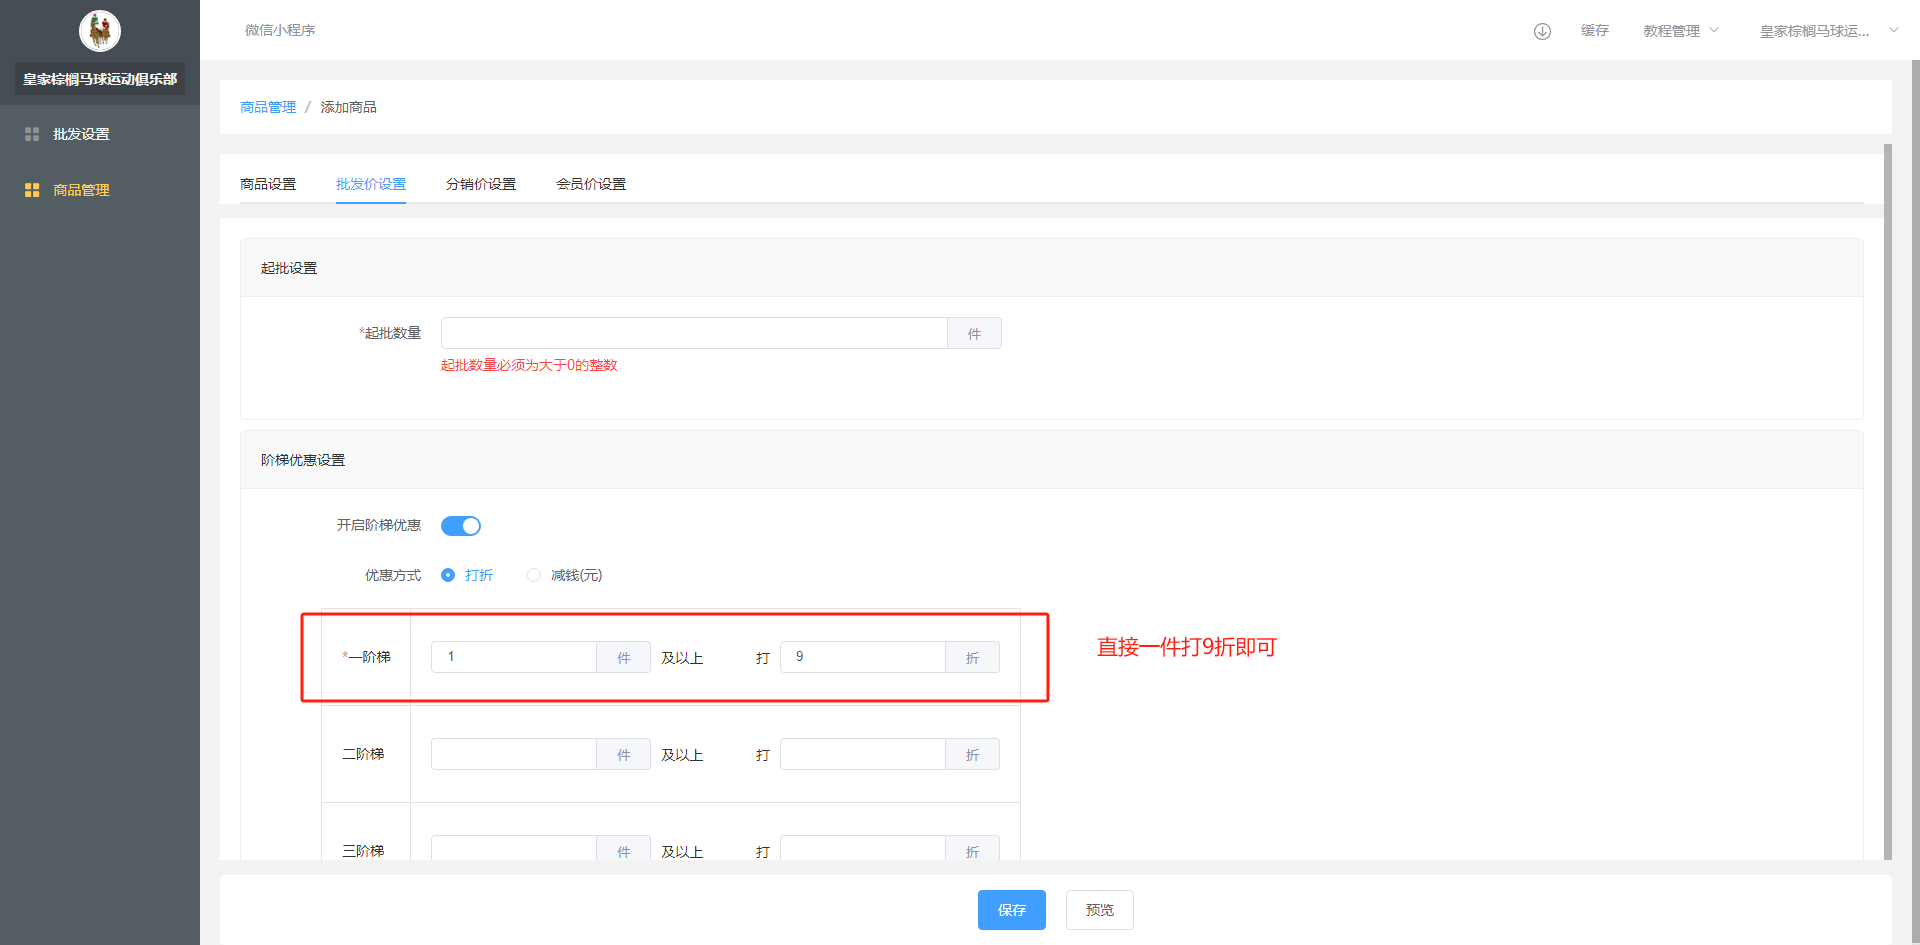This screenshot has width=1920, height=945.
Task: Click the 批发设置 grid icon
Action: coord(32,134)
